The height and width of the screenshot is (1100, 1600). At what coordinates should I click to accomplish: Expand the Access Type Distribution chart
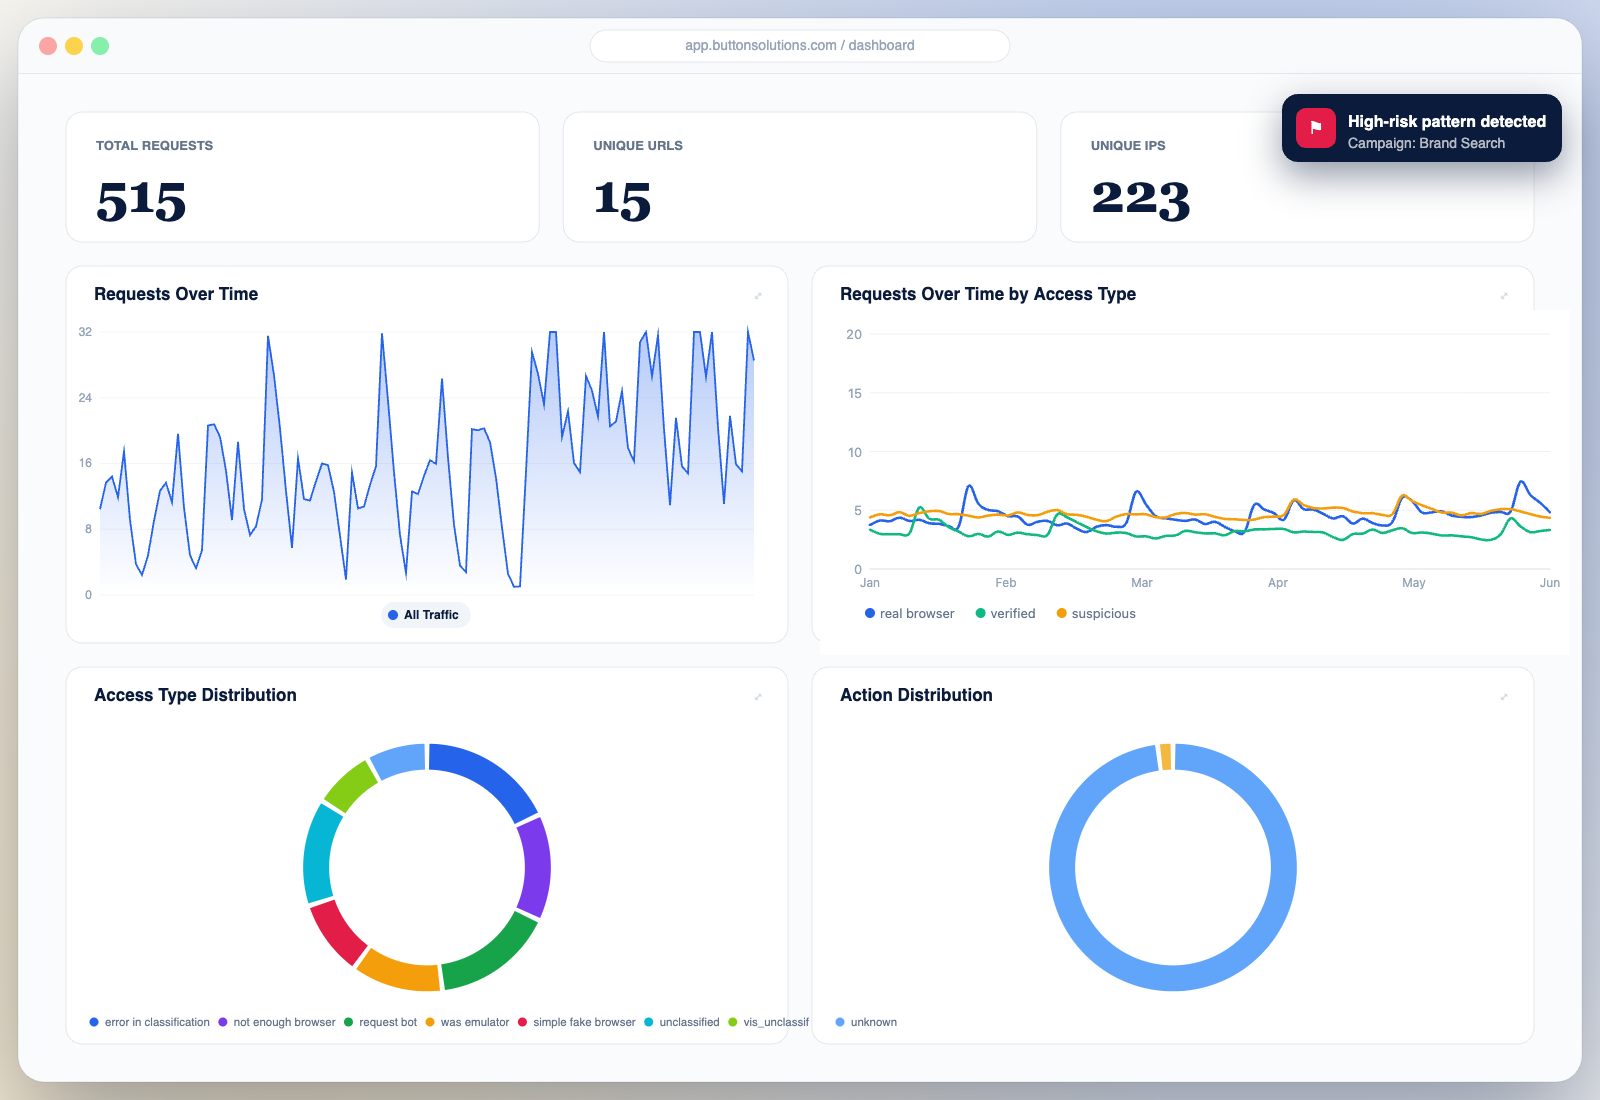[x=758, y=697]
